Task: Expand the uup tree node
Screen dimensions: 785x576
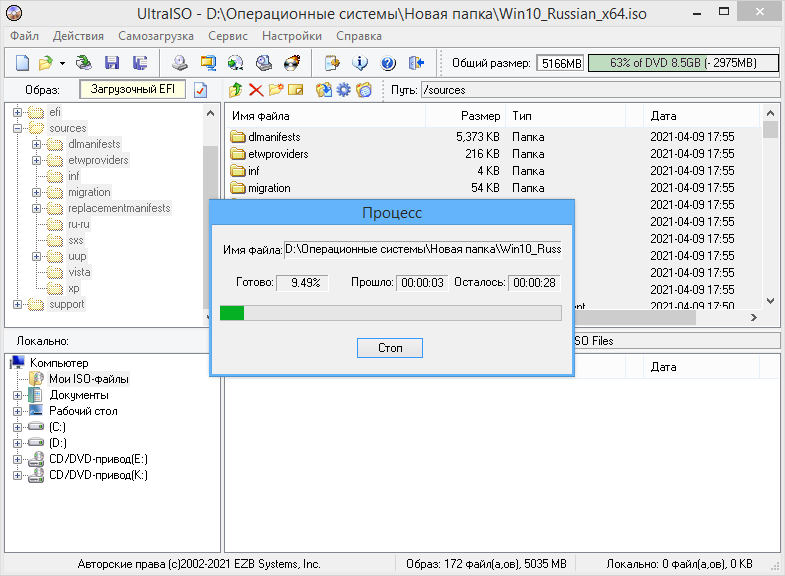Action: (x=37, y=256)
